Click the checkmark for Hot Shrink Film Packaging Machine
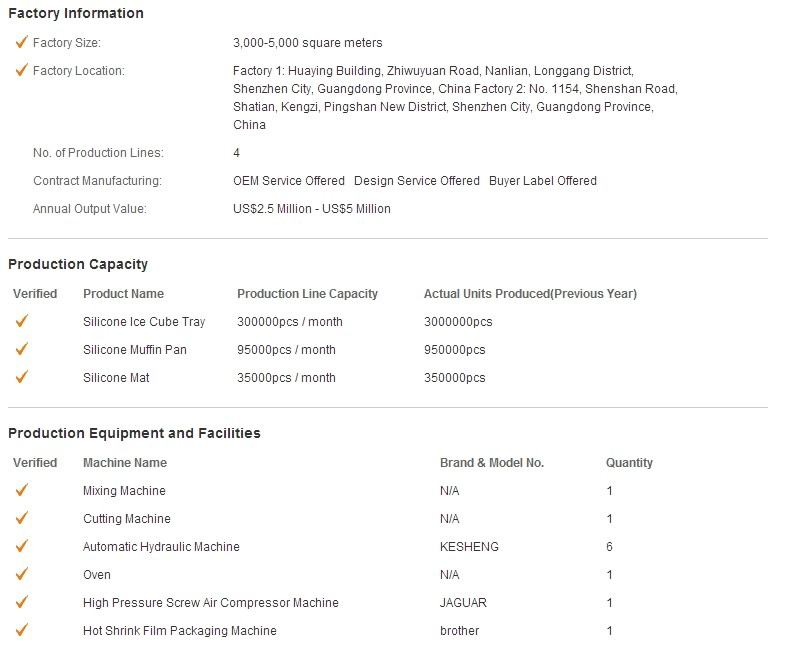 tap(22, 630)
